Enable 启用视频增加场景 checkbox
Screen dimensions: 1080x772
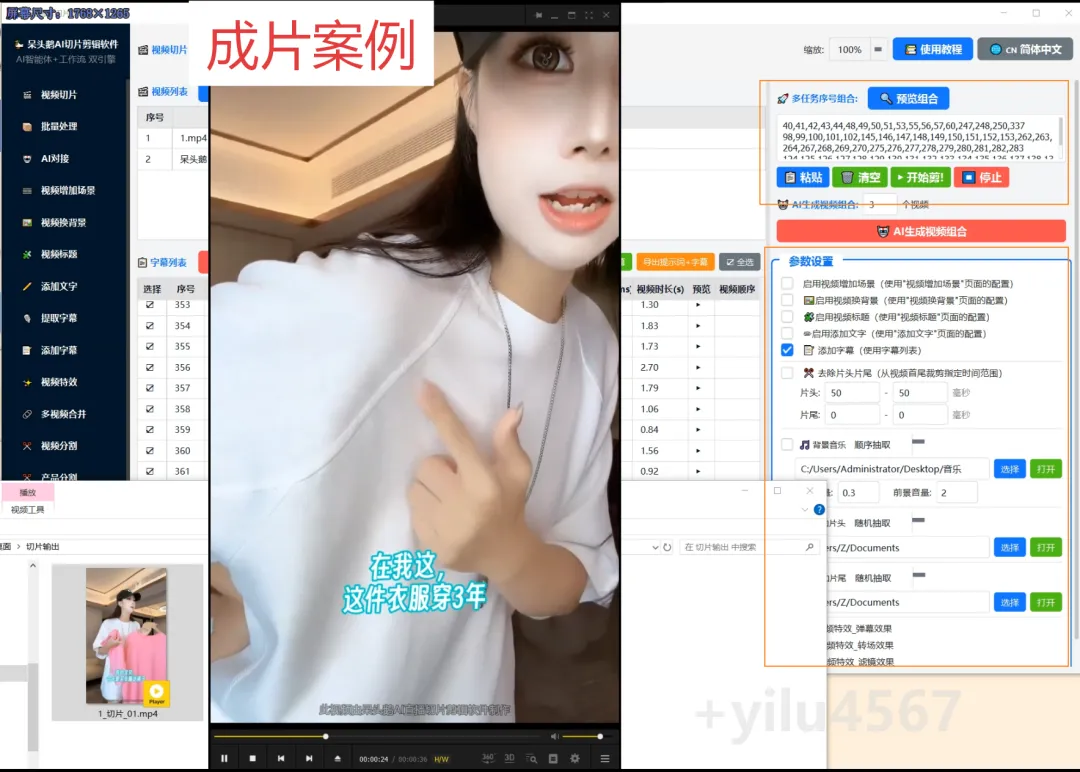pos(787,283)
